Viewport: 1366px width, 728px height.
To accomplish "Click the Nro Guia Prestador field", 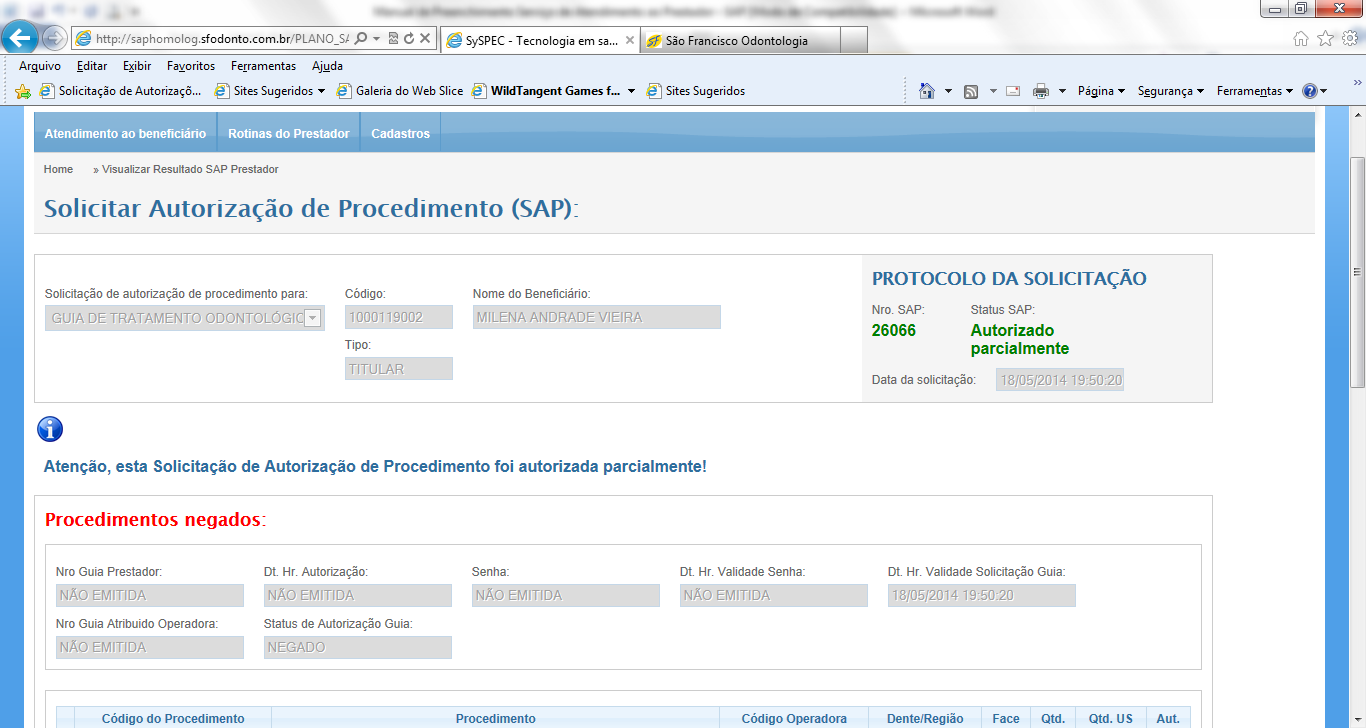I will (150, 595).
